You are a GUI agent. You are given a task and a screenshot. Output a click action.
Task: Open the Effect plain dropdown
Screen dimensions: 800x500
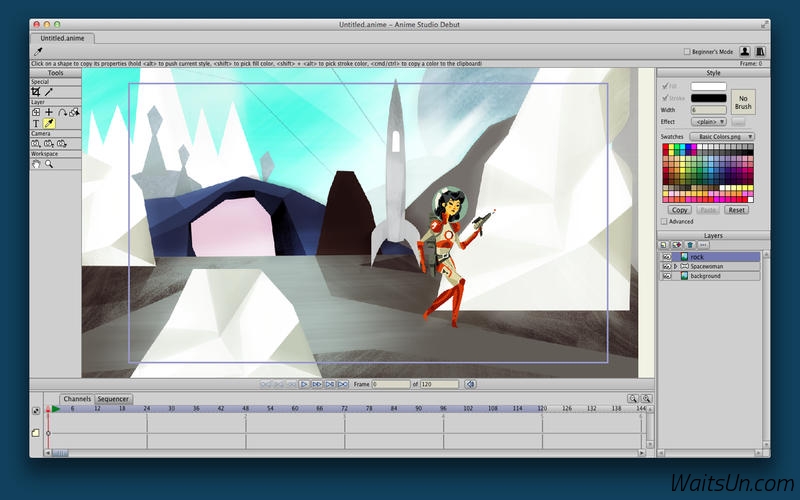[x=709, y=122]
